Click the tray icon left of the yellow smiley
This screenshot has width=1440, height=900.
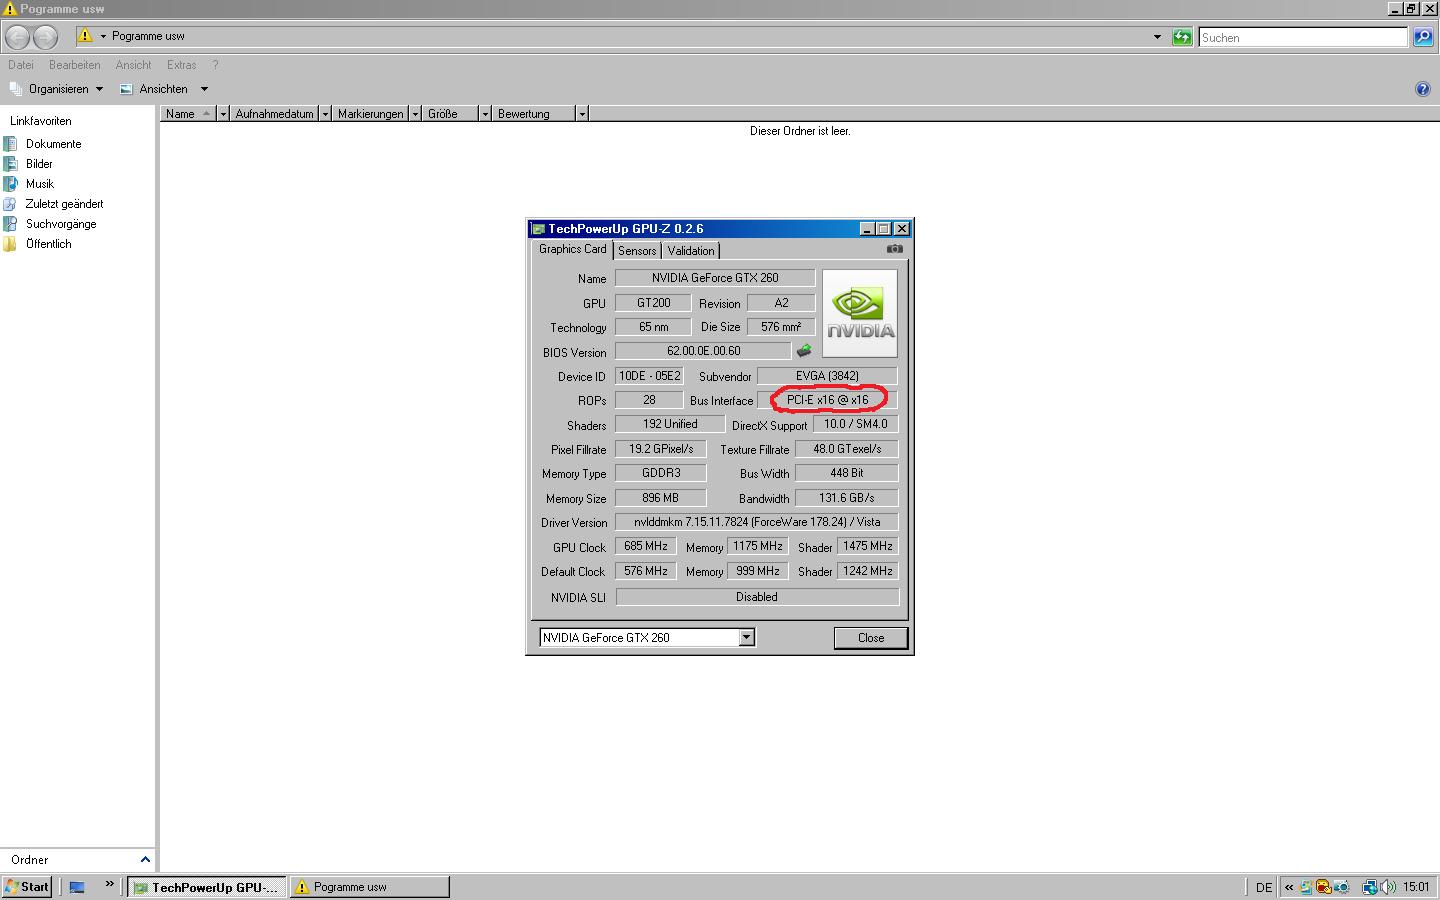(x=1306, y=887)
